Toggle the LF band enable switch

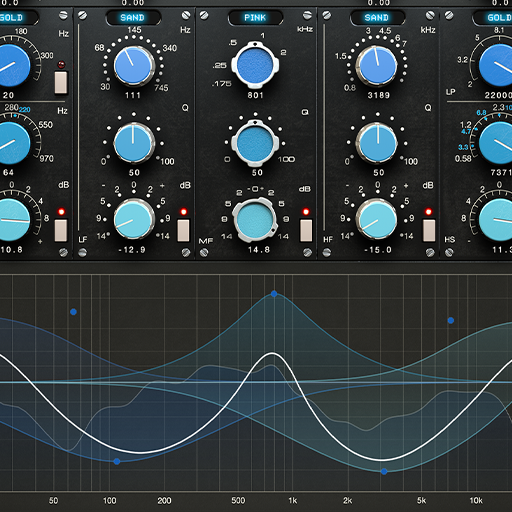point(183,230)
